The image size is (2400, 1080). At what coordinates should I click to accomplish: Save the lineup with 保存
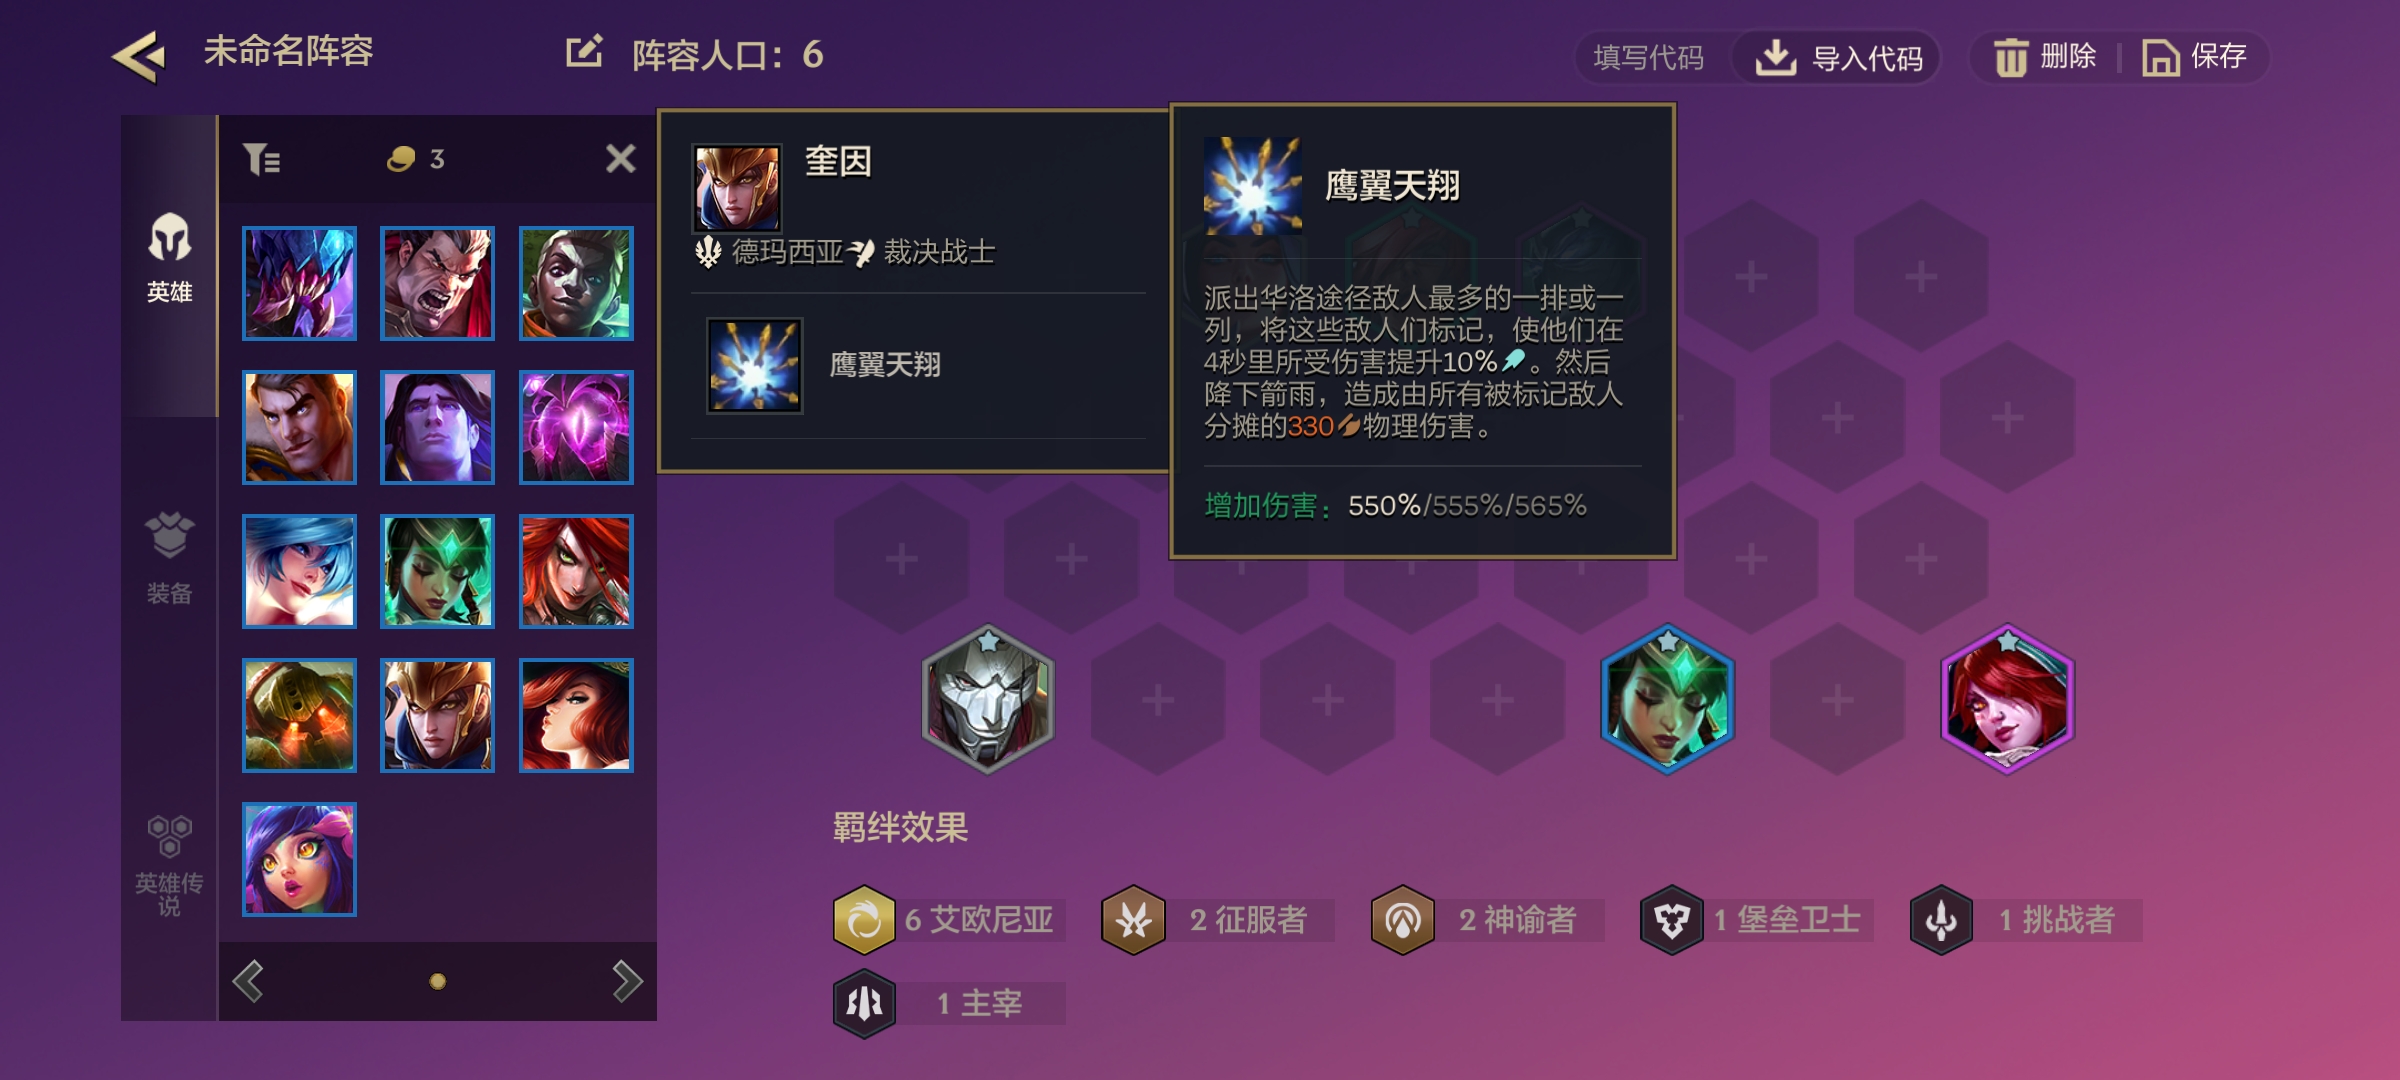(x=2195, y=57)
